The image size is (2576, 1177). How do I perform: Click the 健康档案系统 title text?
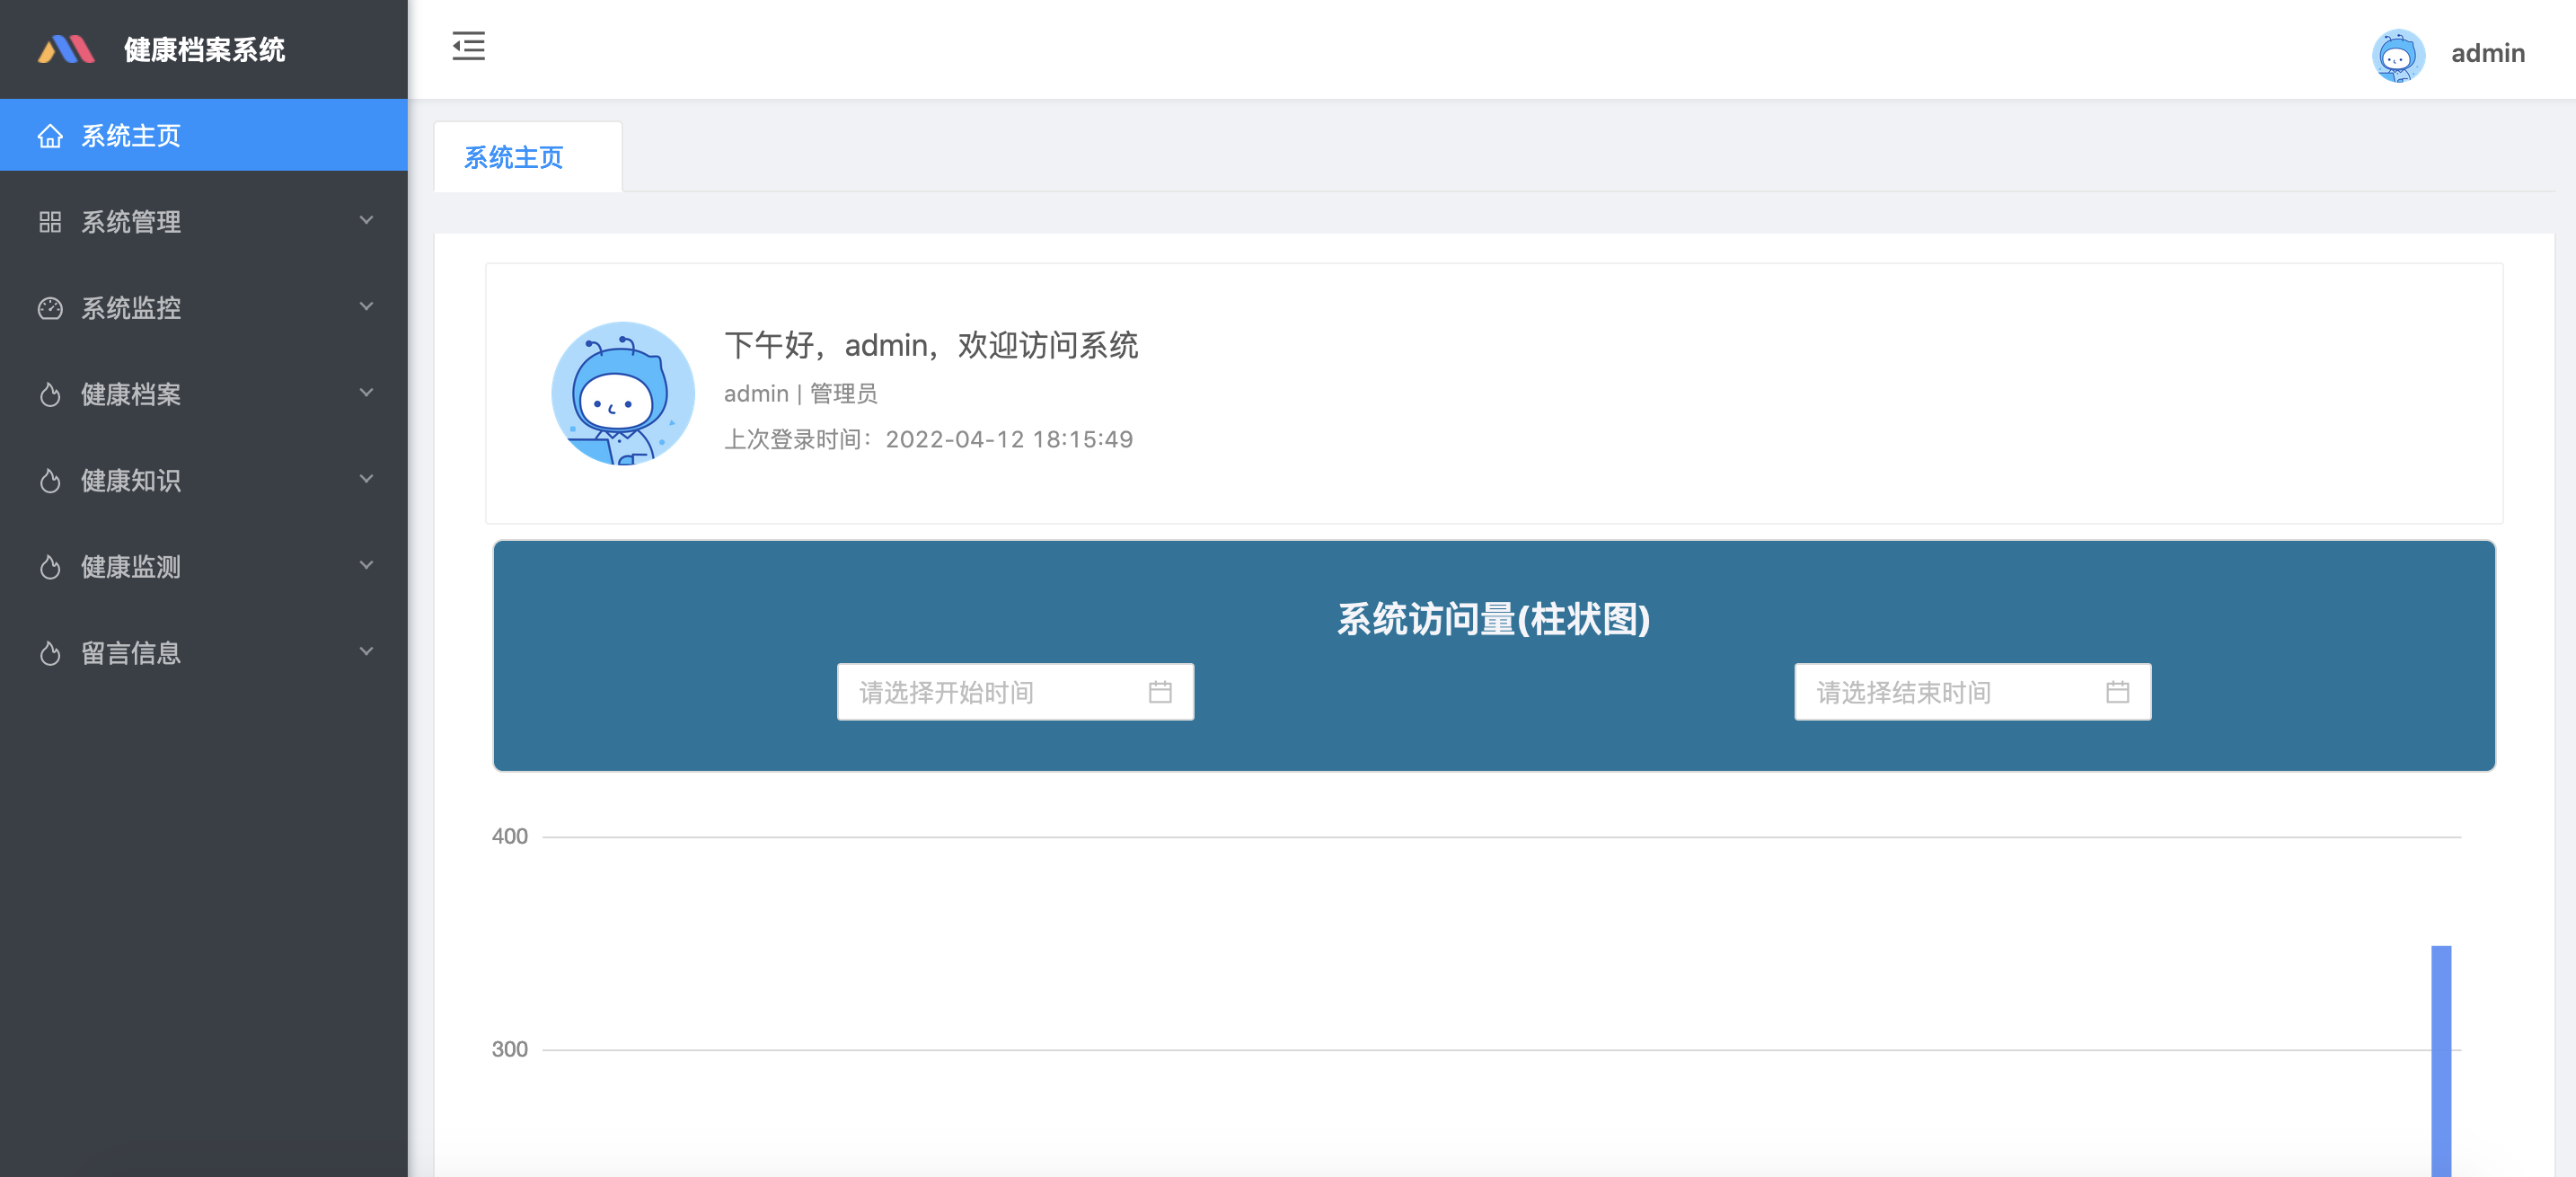click(204, 50)
